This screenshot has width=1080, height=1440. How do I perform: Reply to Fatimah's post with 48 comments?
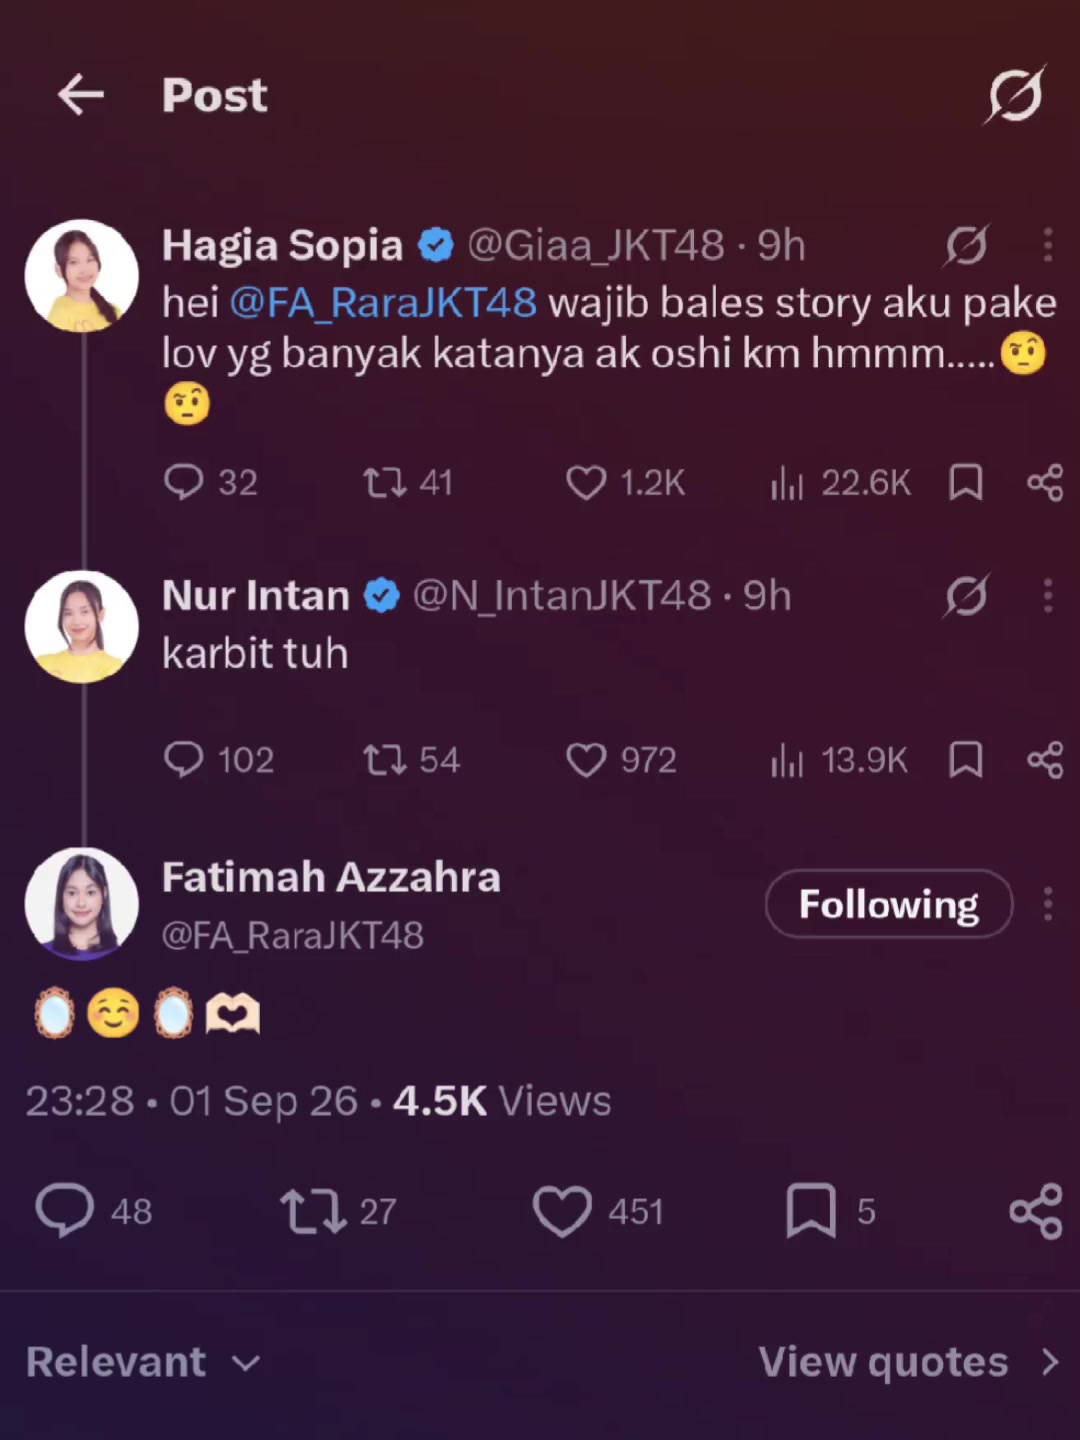pyautogui.click(x=93, y=1211)
